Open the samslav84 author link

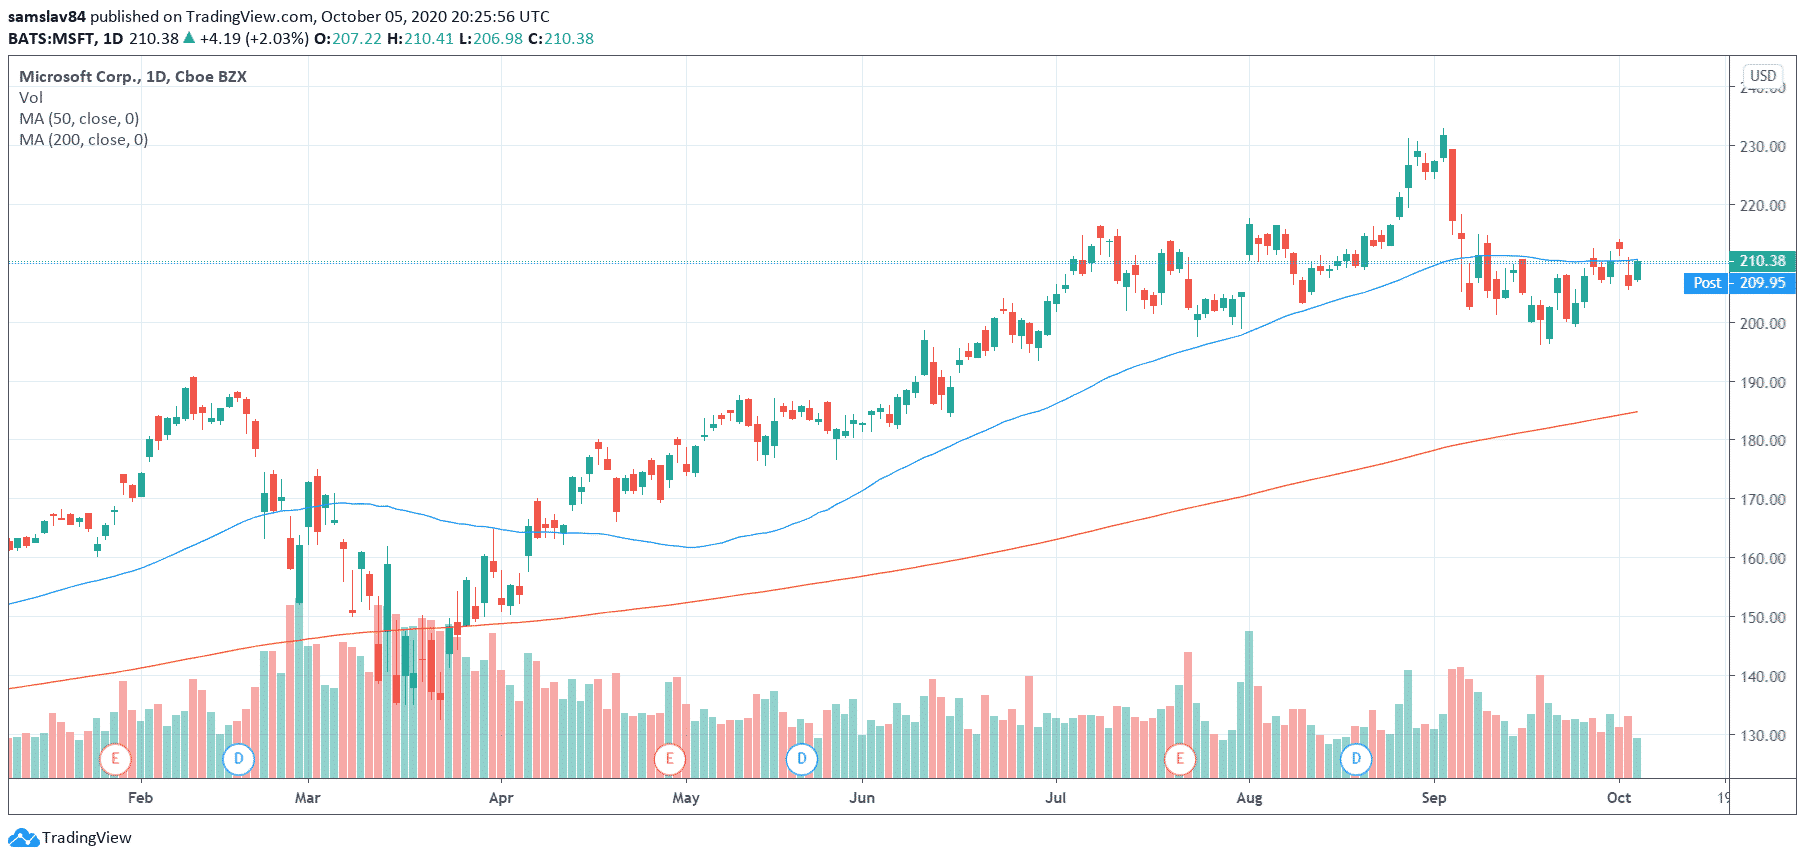pos(47,17)
